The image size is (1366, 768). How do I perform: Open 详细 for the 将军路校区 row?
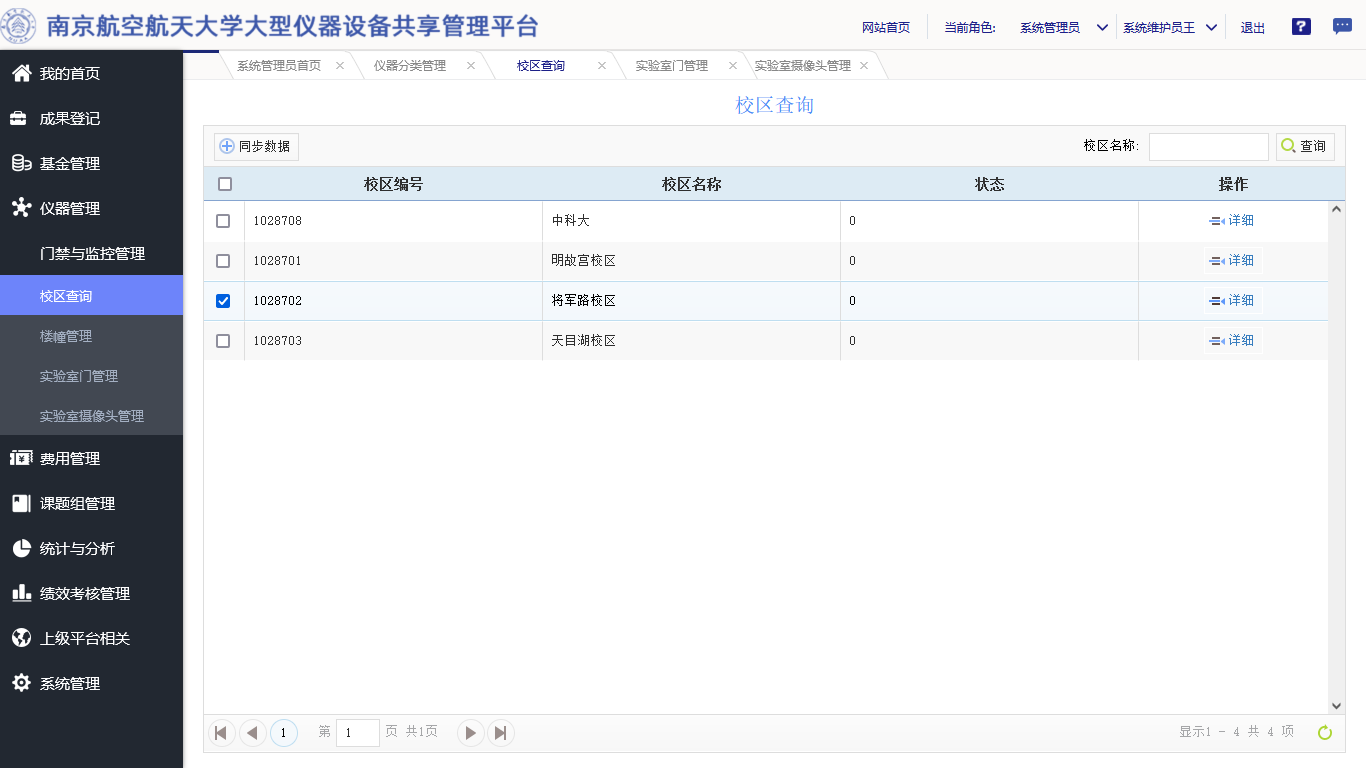pos(1232,300)
